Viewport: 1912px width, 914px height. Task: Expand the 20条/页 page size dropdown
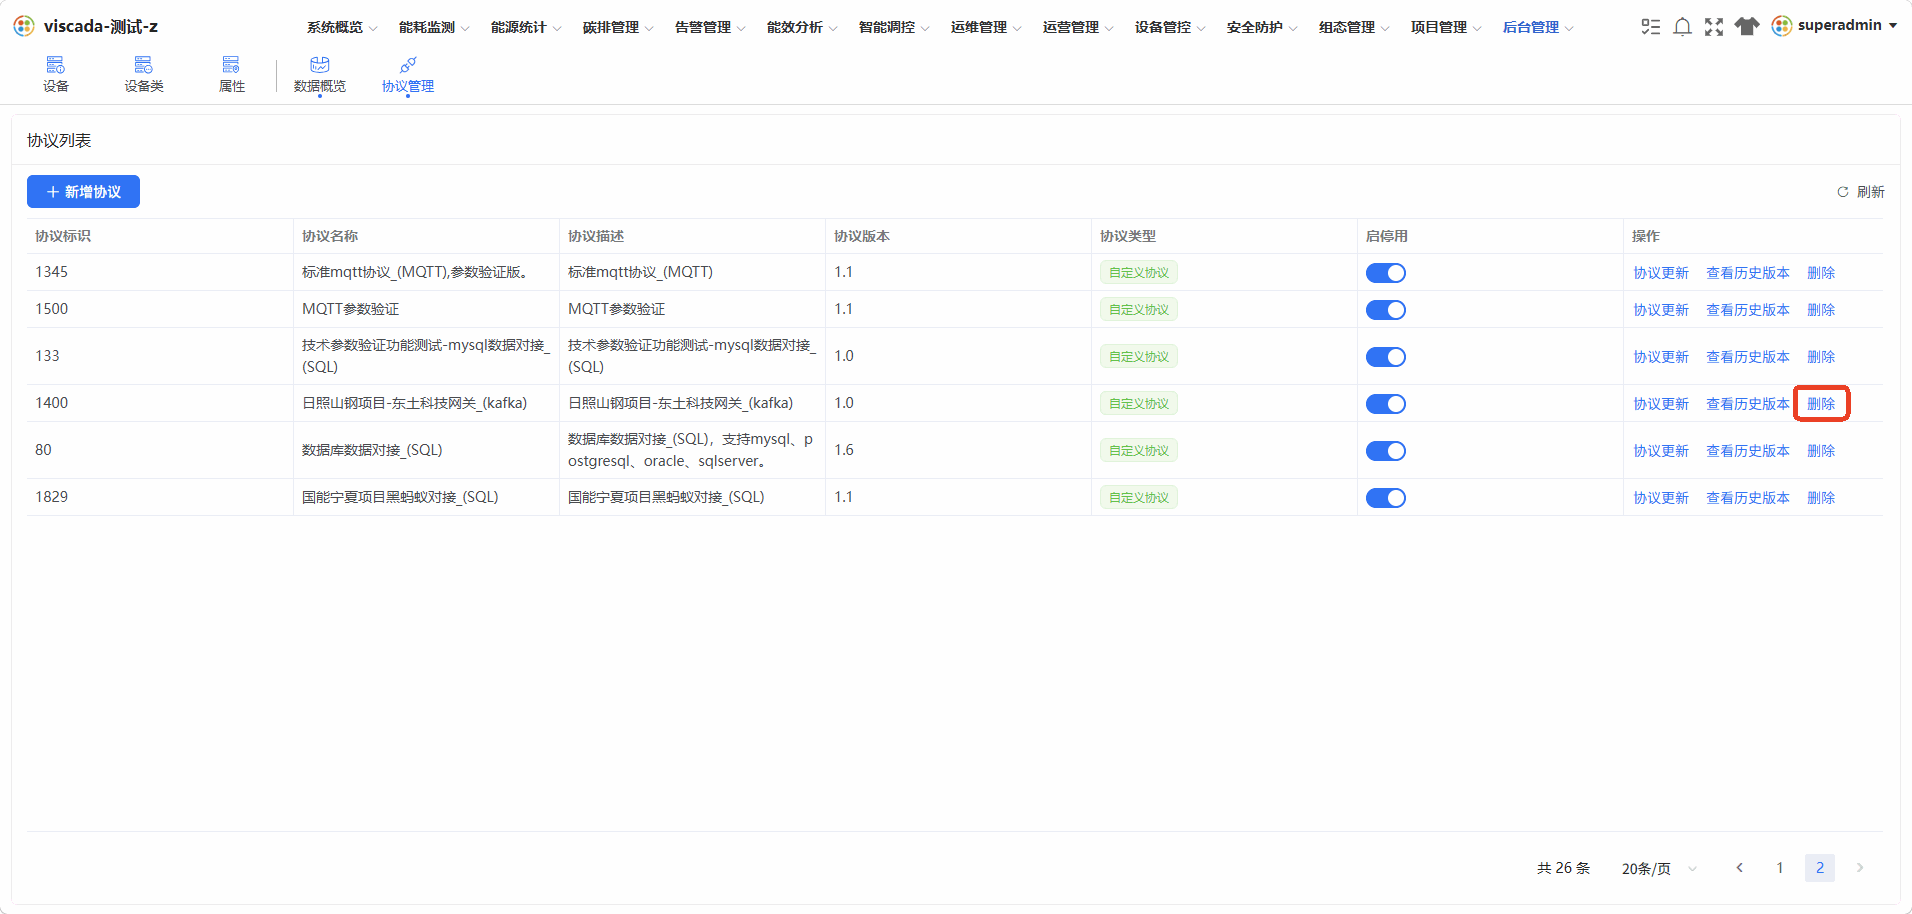point(1660,868)
